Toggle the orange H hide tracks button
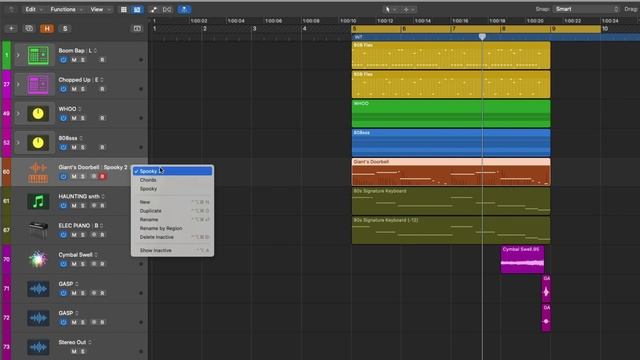Viewport: 640px width, 360px height. pyautogui.click(x=47, y=29)
